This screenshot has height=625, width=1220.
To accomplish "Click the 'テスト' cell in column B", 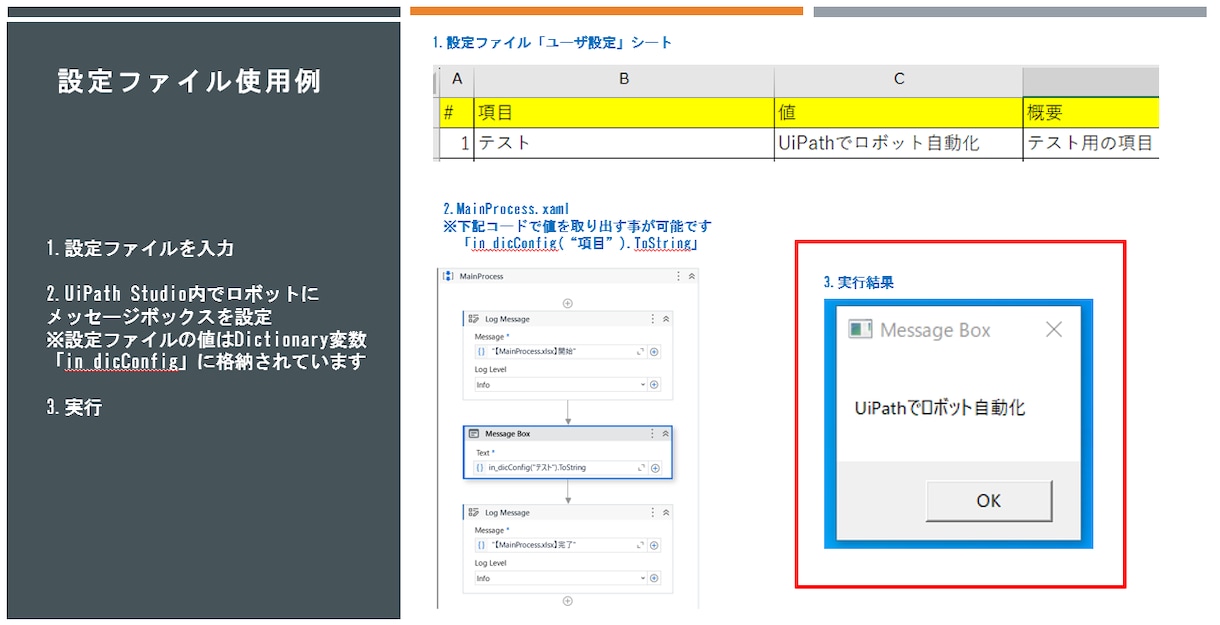I will tap(624, 143).
